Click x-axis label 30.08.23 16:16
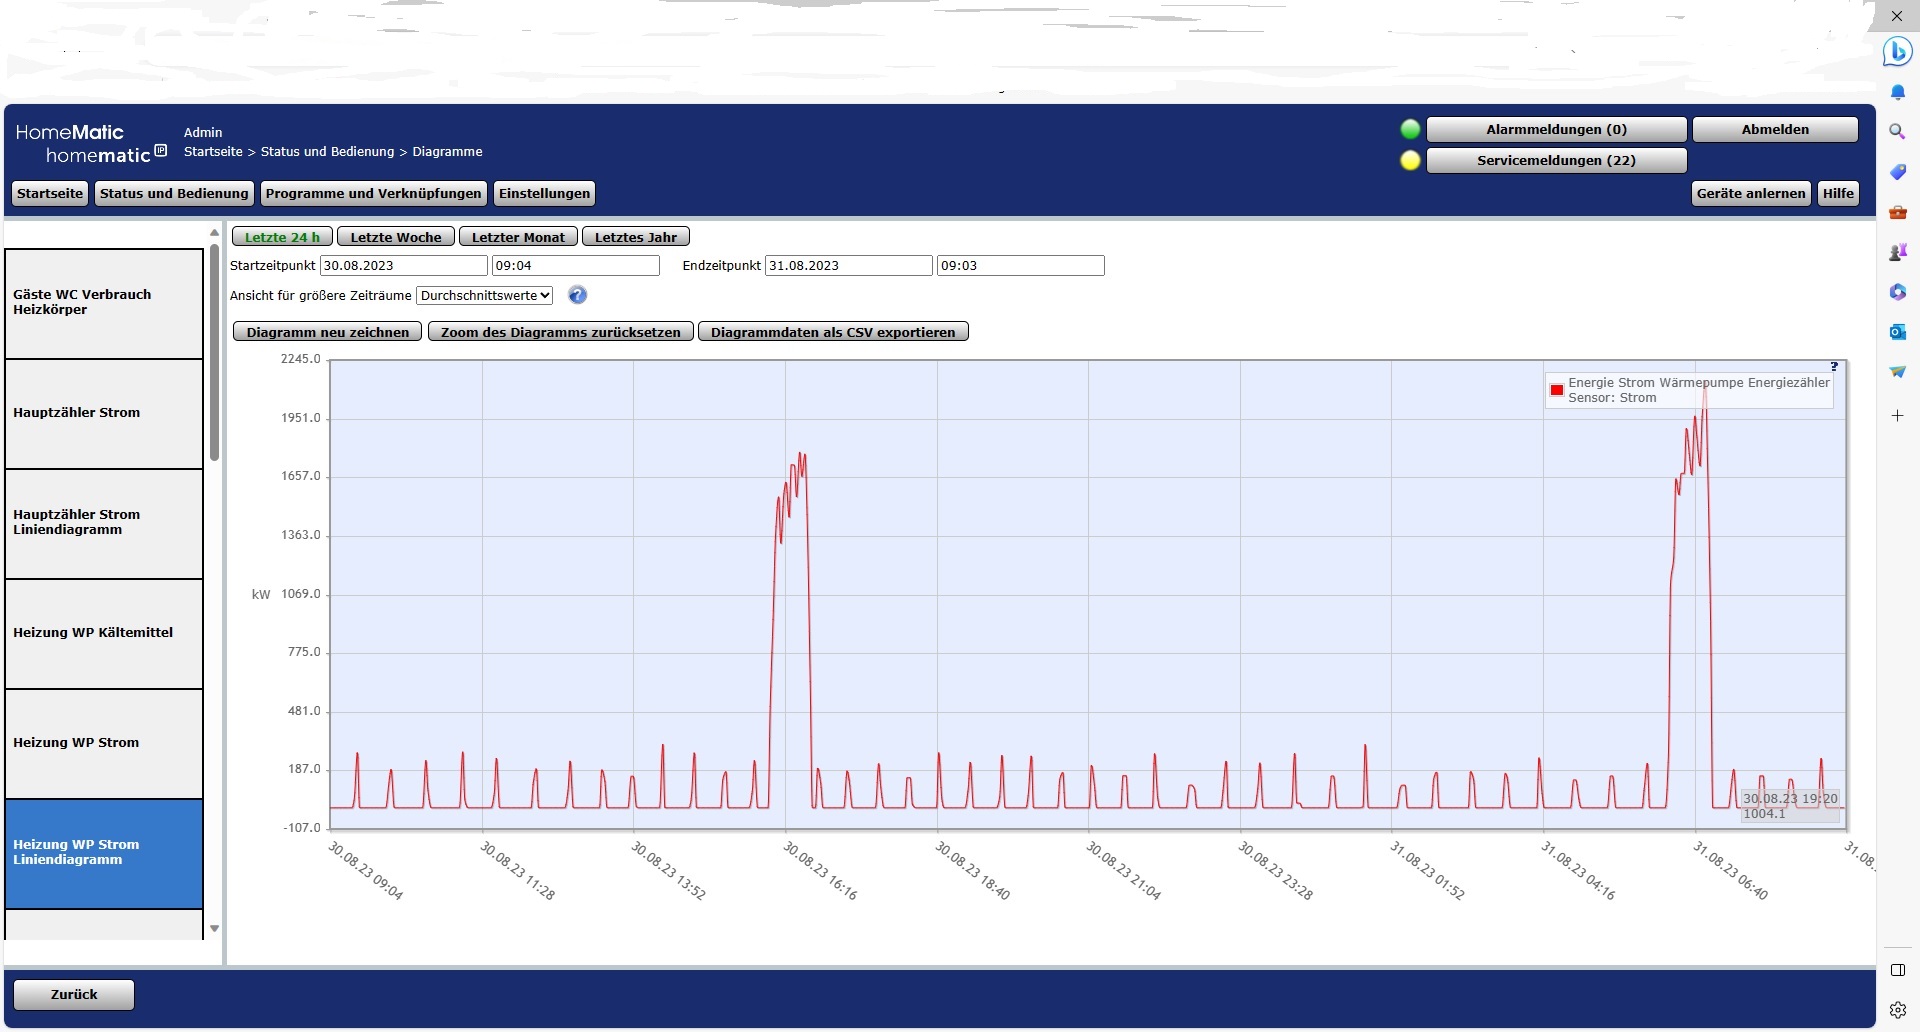1920x1032 pixels. click(820, 870)
